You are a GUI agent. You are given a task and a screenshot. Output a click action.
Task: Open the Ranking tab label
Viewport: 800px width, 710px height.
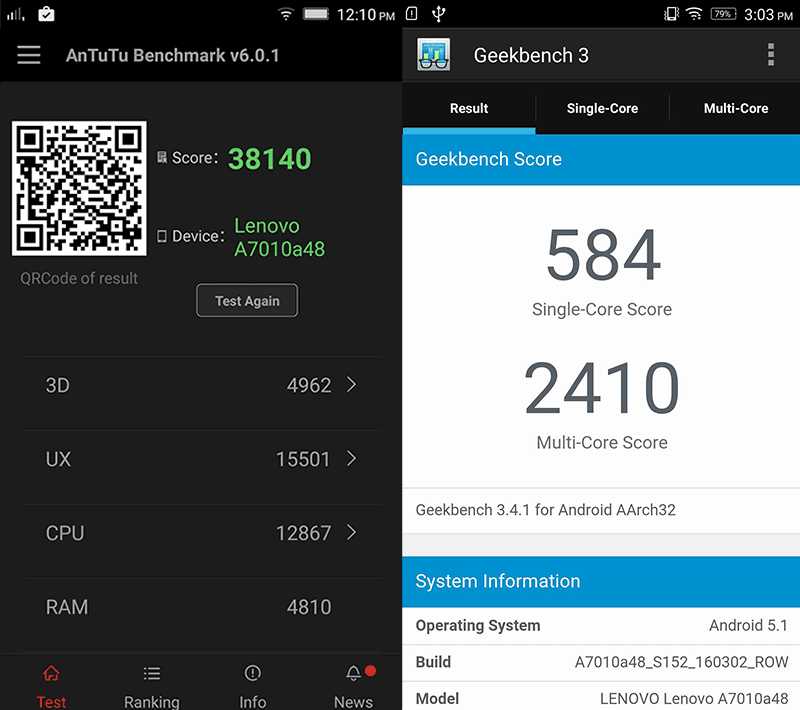click(x=152, y=702)
